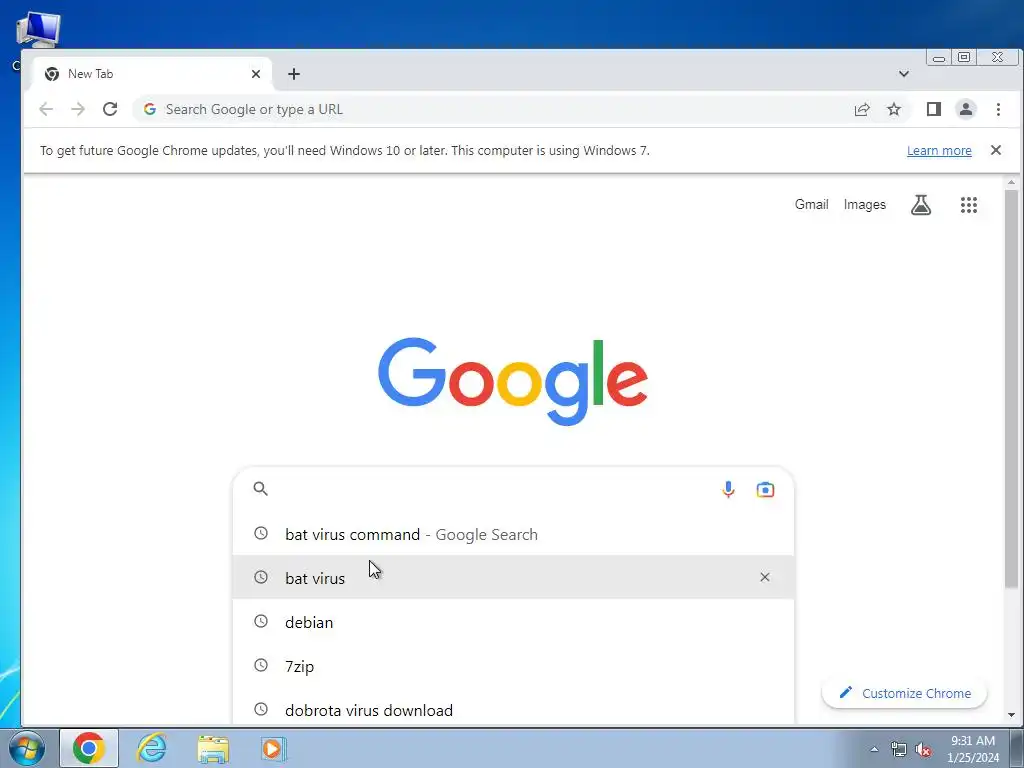Image resolution: width=1024 pixels, height=768 pixels.
Task: Click the magnifier icon in search box
Action: 261,488
